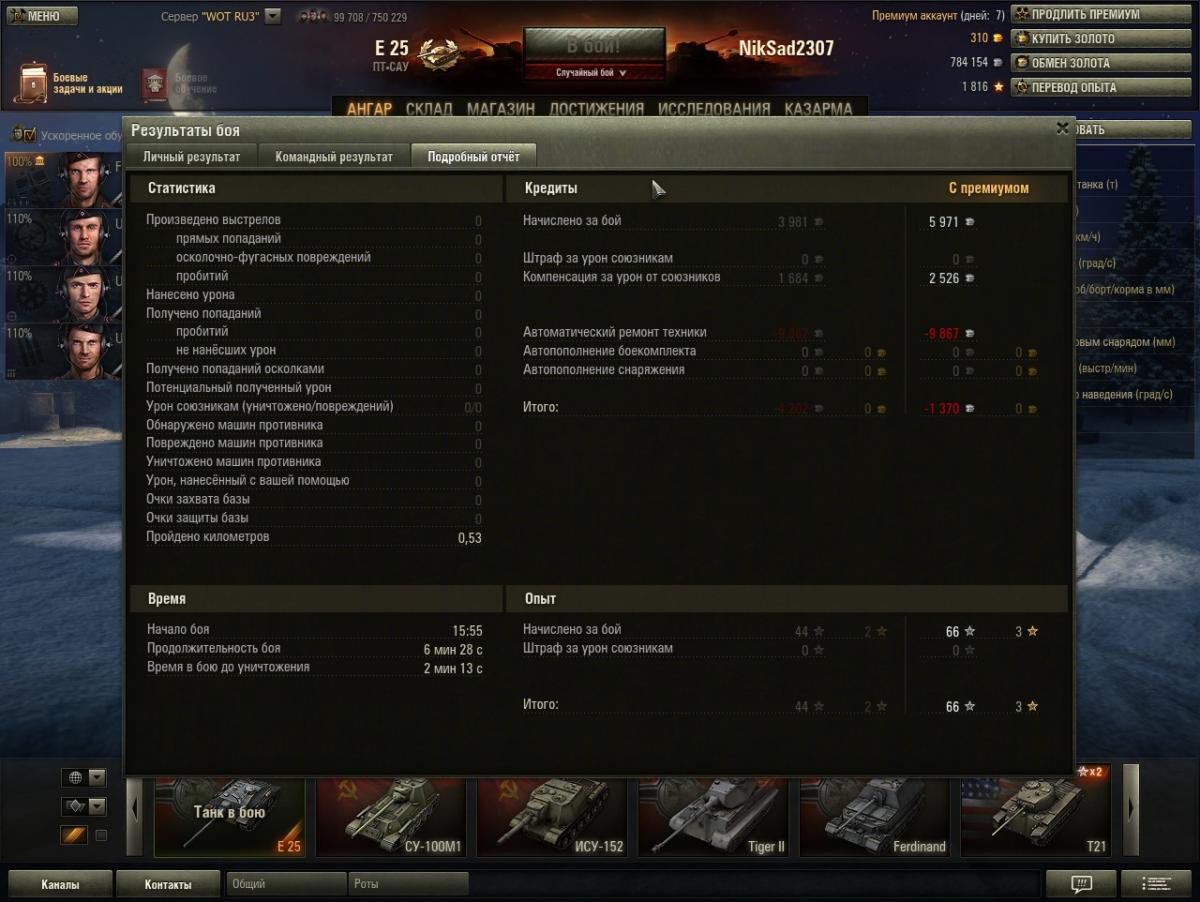
Task: Open the Роты chat channel tab
Action: coord(408,884)
